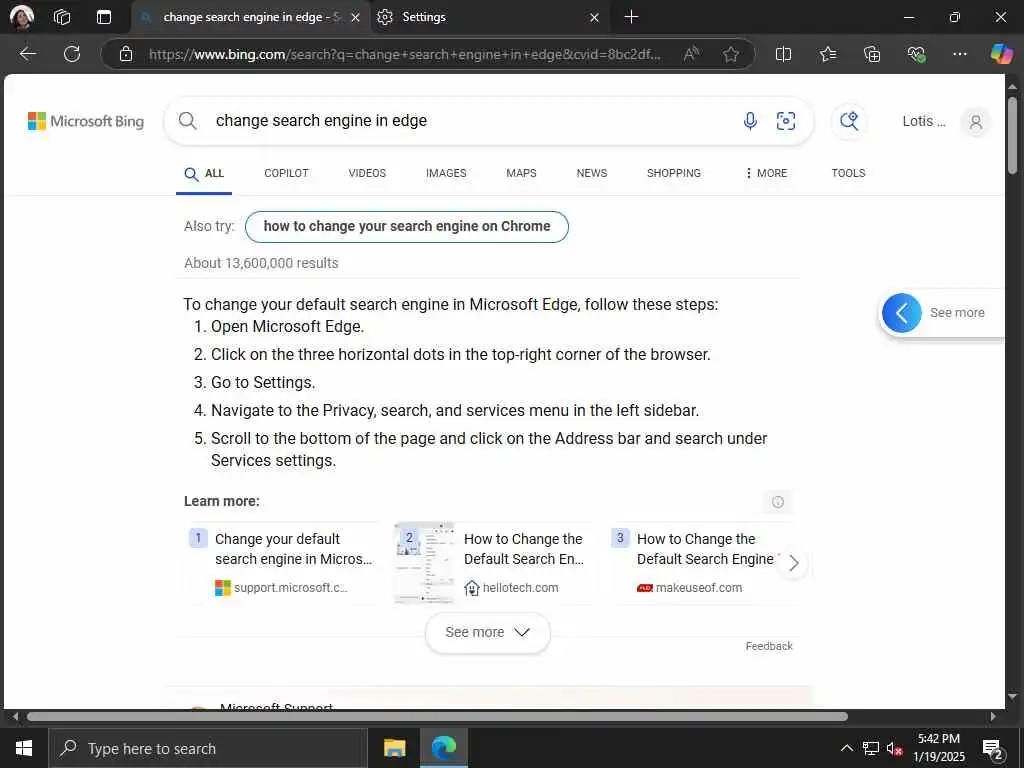This screenshot has height=768, width=1024.
Task: Open the taskbar clock and date
Action: coord(938,748)
